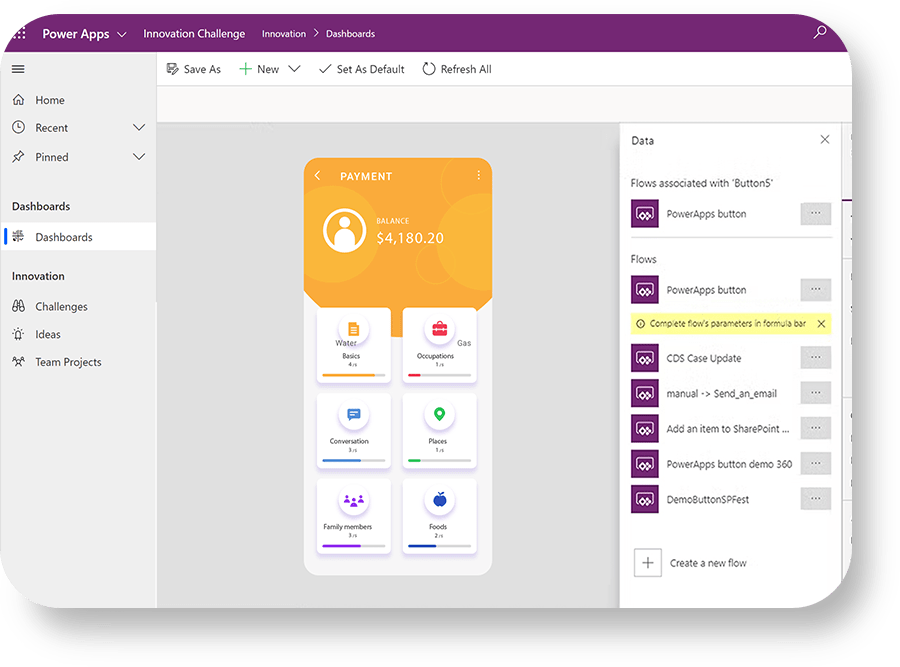Click the Save As button
The width and height of the screenshot is (900, 667).
[x=194, y=69]
